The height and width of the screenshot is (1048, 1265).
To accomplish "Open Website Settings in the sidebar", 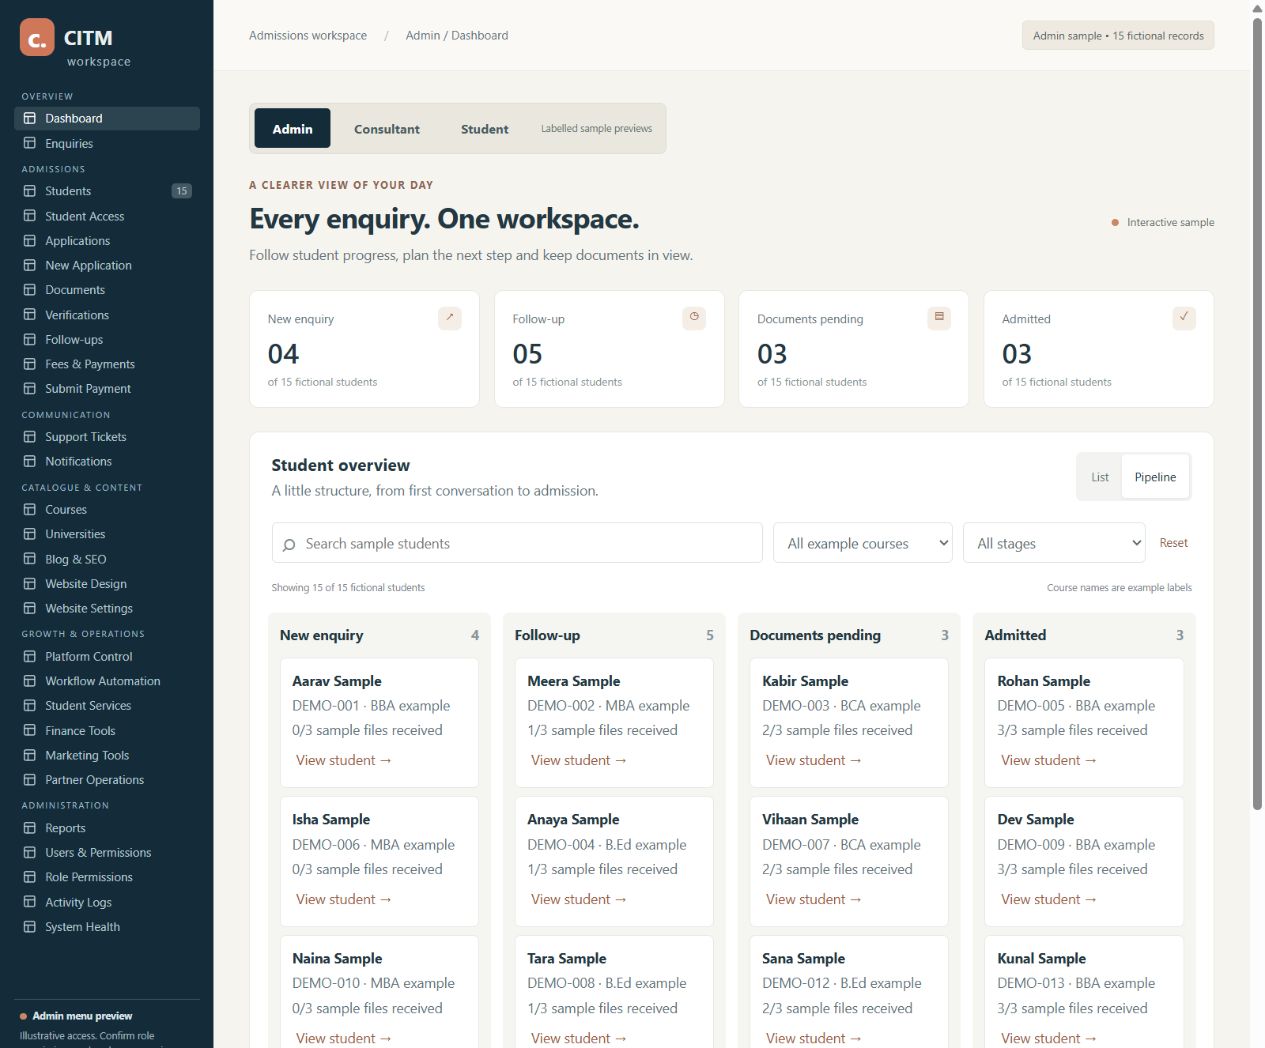I will coord(107,608).
